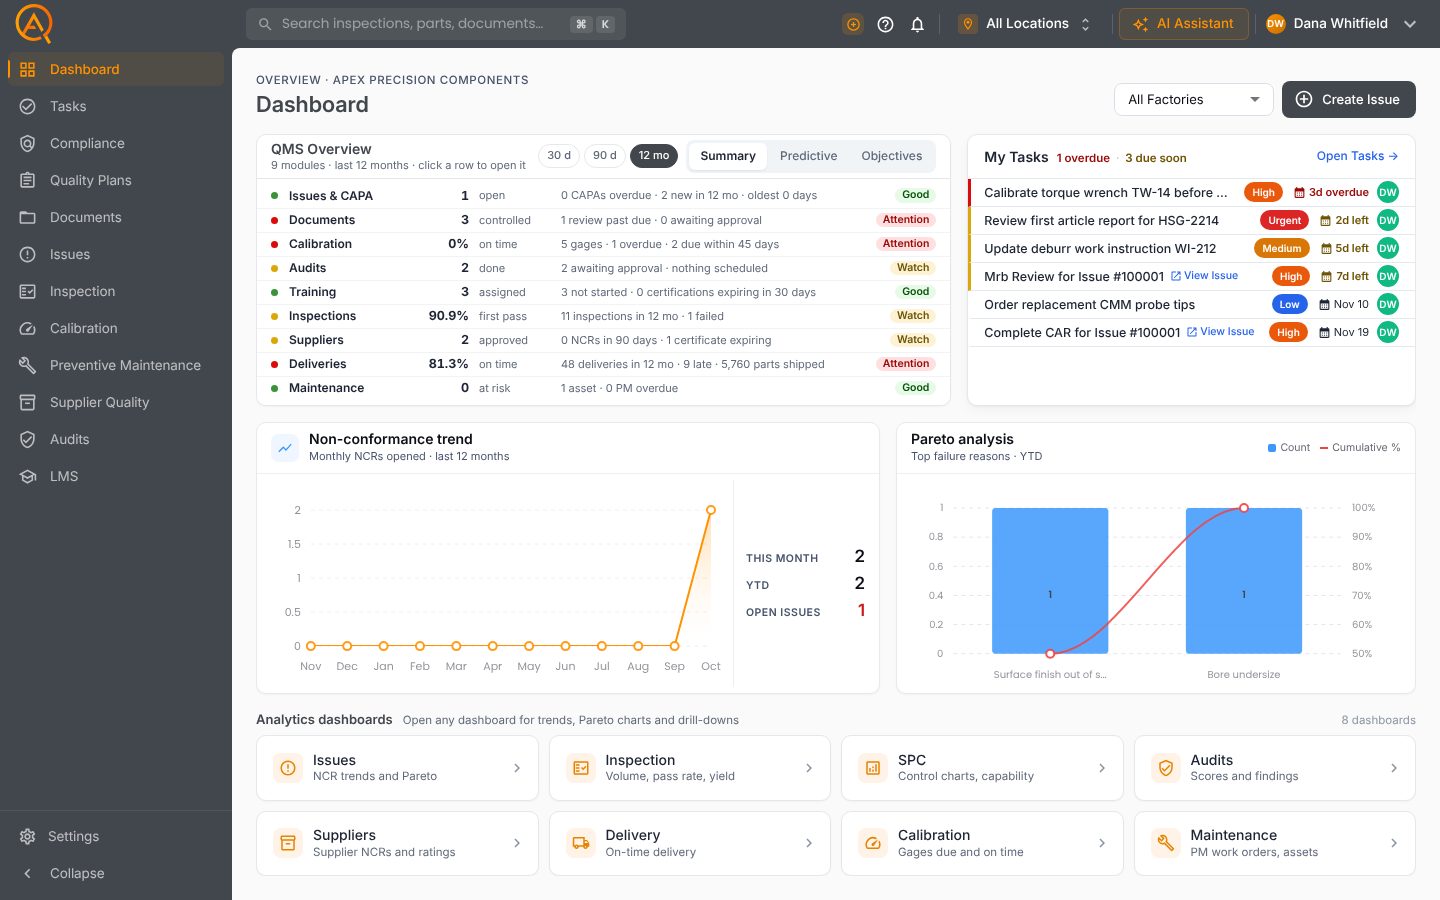This screenshot has width=1440, height=900.
Task: Click the orange quick-add icon in top bar
Action: (853, 24)
